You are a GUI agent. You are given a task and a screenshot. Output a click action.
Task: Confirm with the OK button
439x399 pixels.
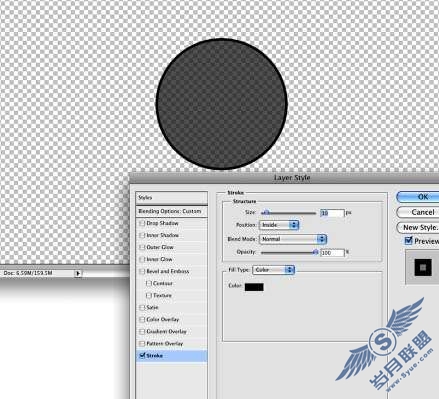point(418,197)
